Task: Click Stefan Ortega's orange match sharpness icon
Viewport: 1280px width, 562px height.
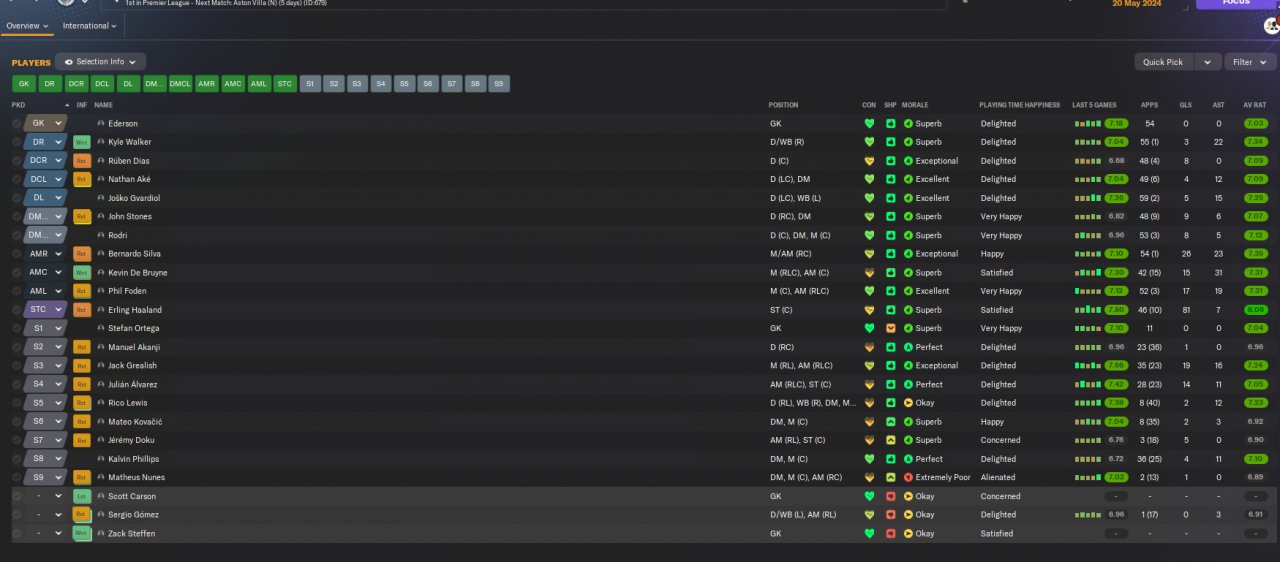Action: (x=890, y=328)
